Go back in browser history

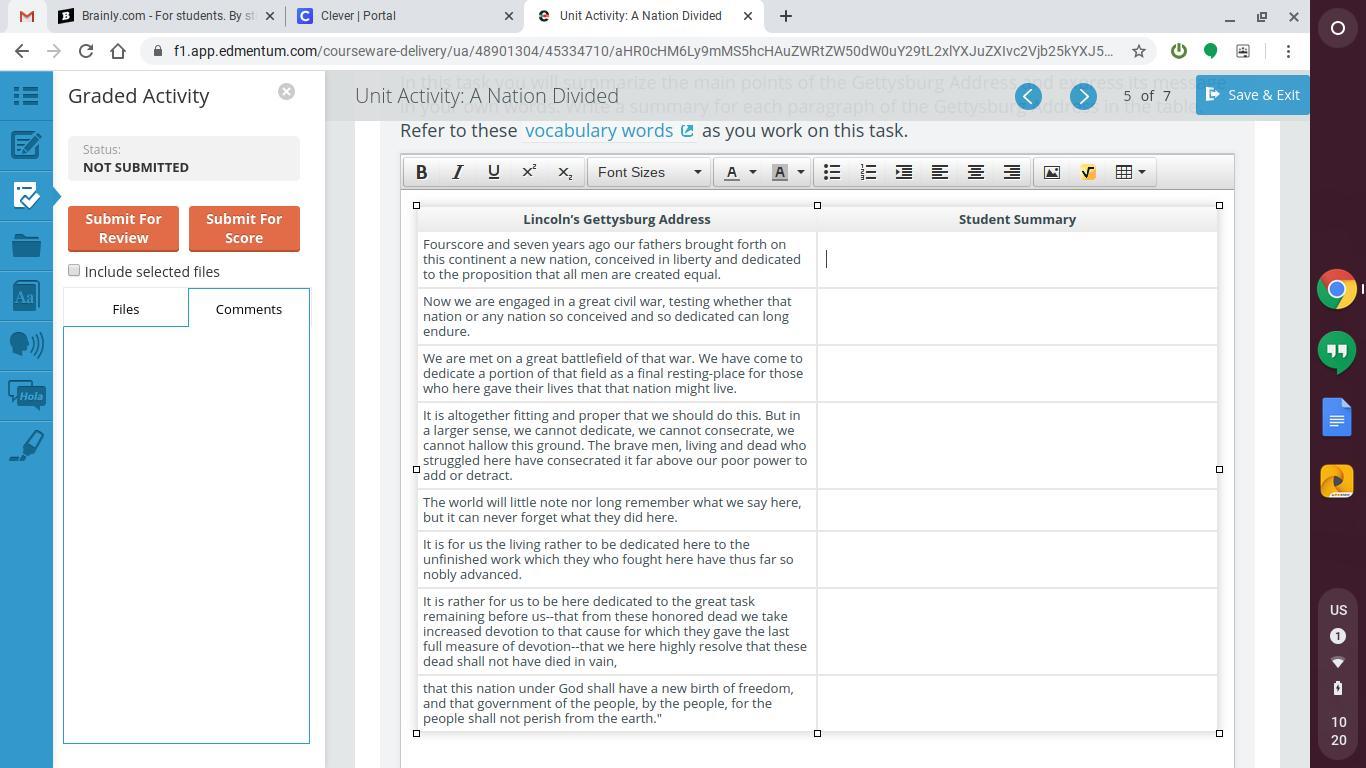[x=22, y=51]
